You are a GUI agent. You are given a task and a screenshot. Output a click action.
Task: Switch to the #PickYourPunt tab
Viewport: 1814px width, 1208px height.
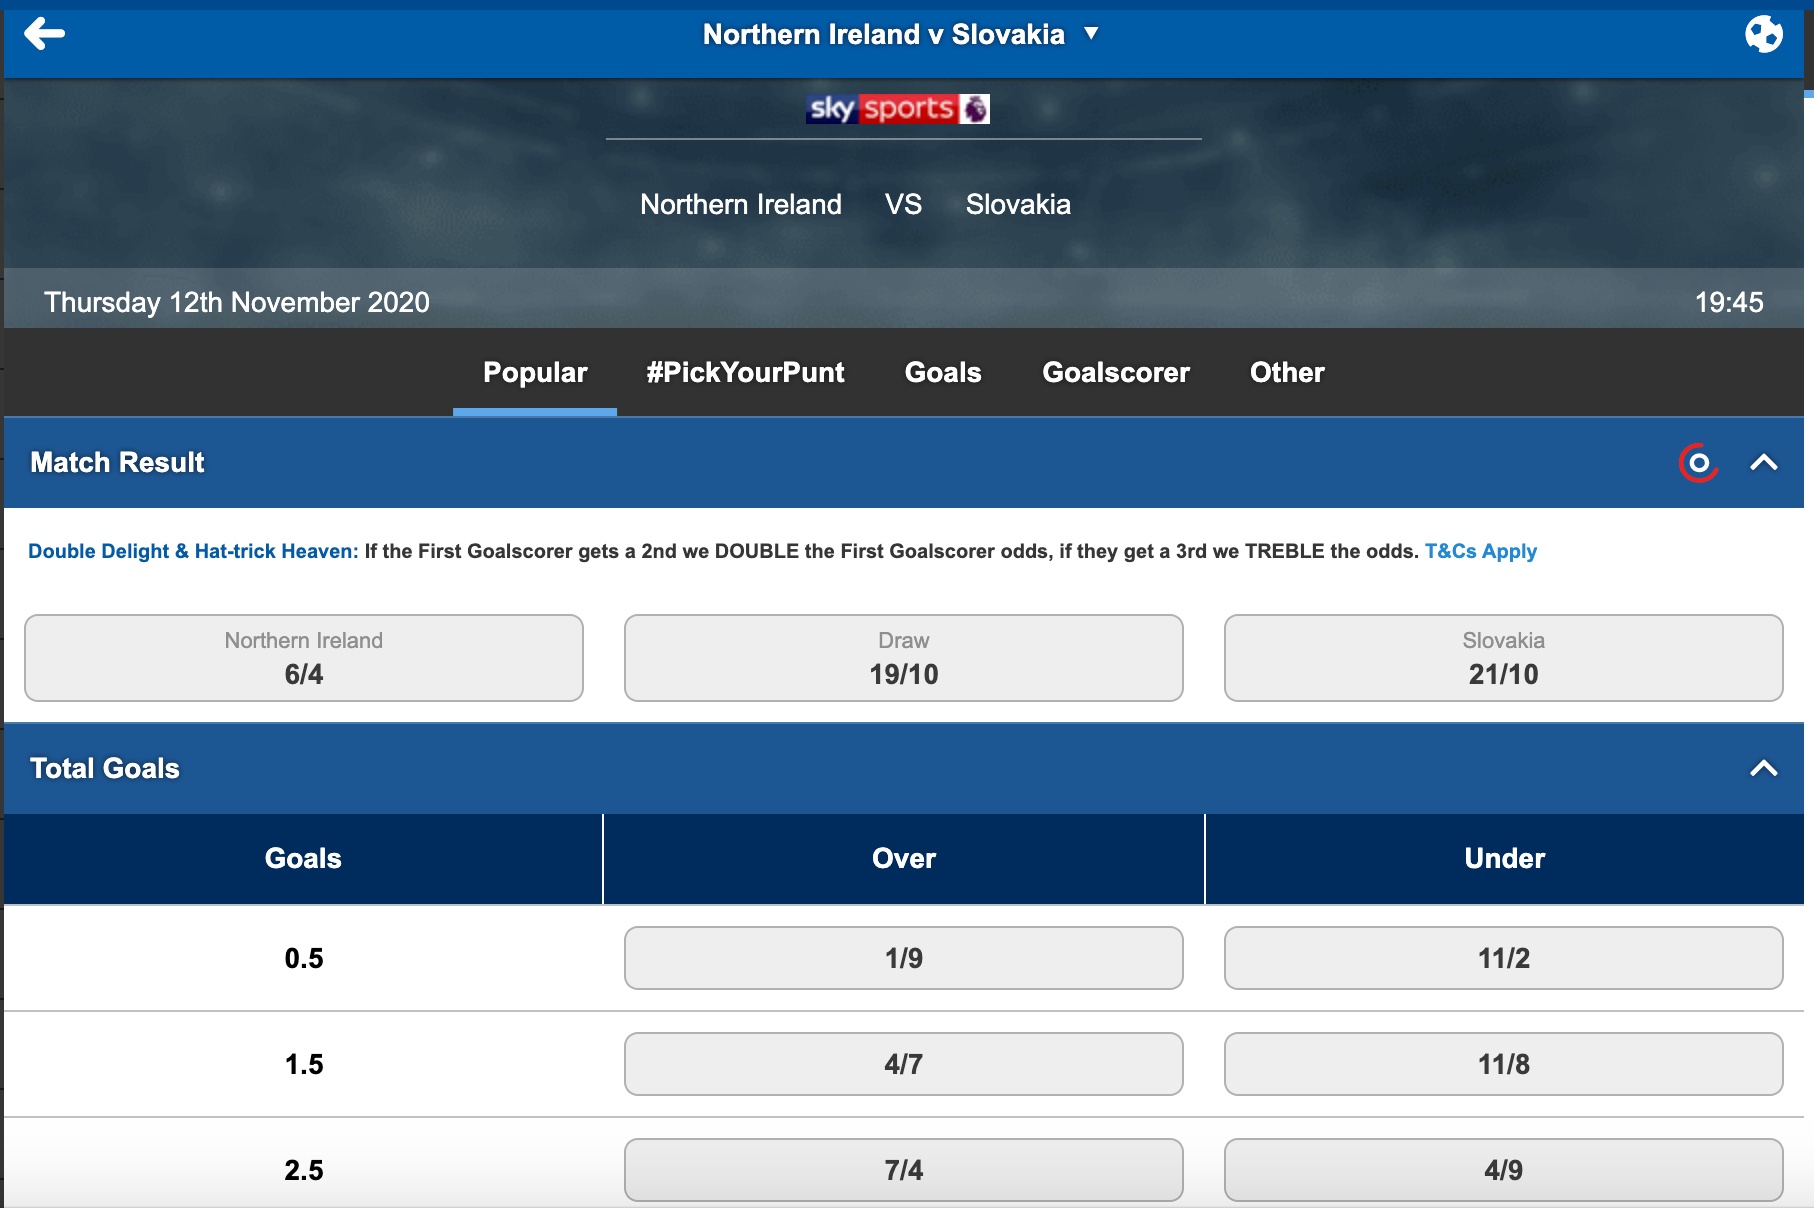(x=745, y=372)
